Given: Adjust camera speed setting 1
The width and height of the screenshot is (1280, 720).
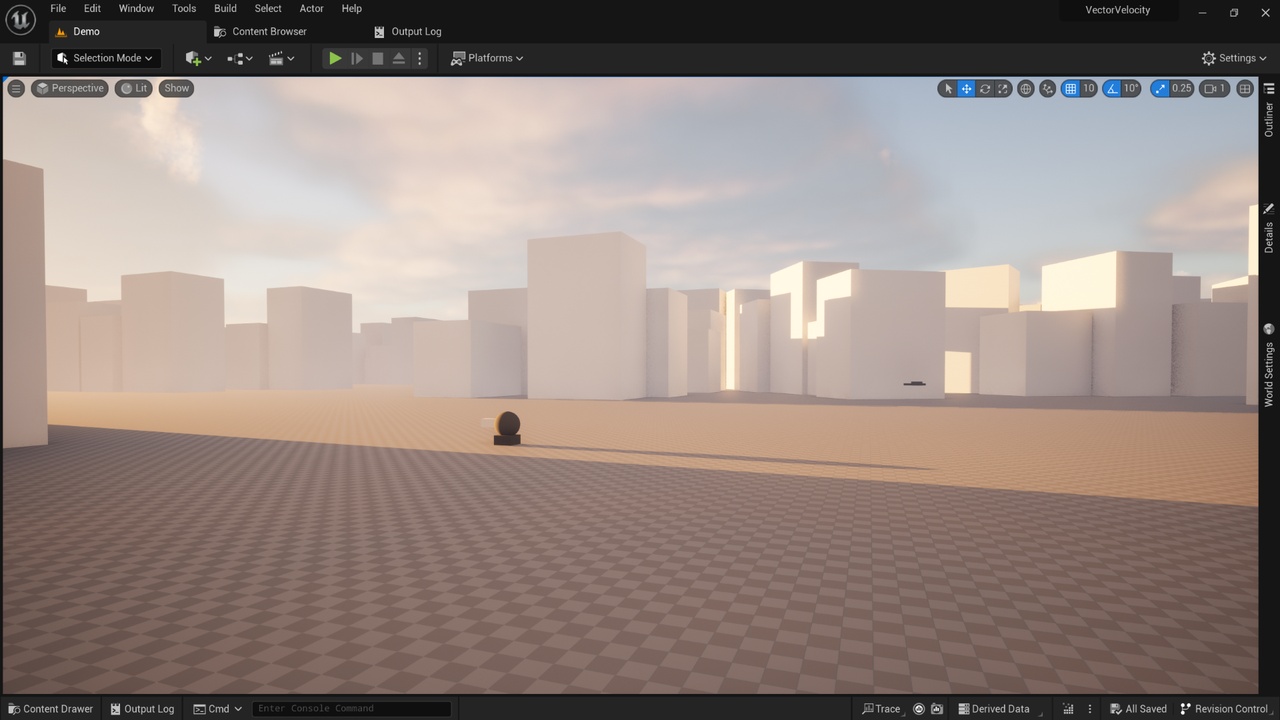Looking at the screenshot, I should coord(1214,88).
